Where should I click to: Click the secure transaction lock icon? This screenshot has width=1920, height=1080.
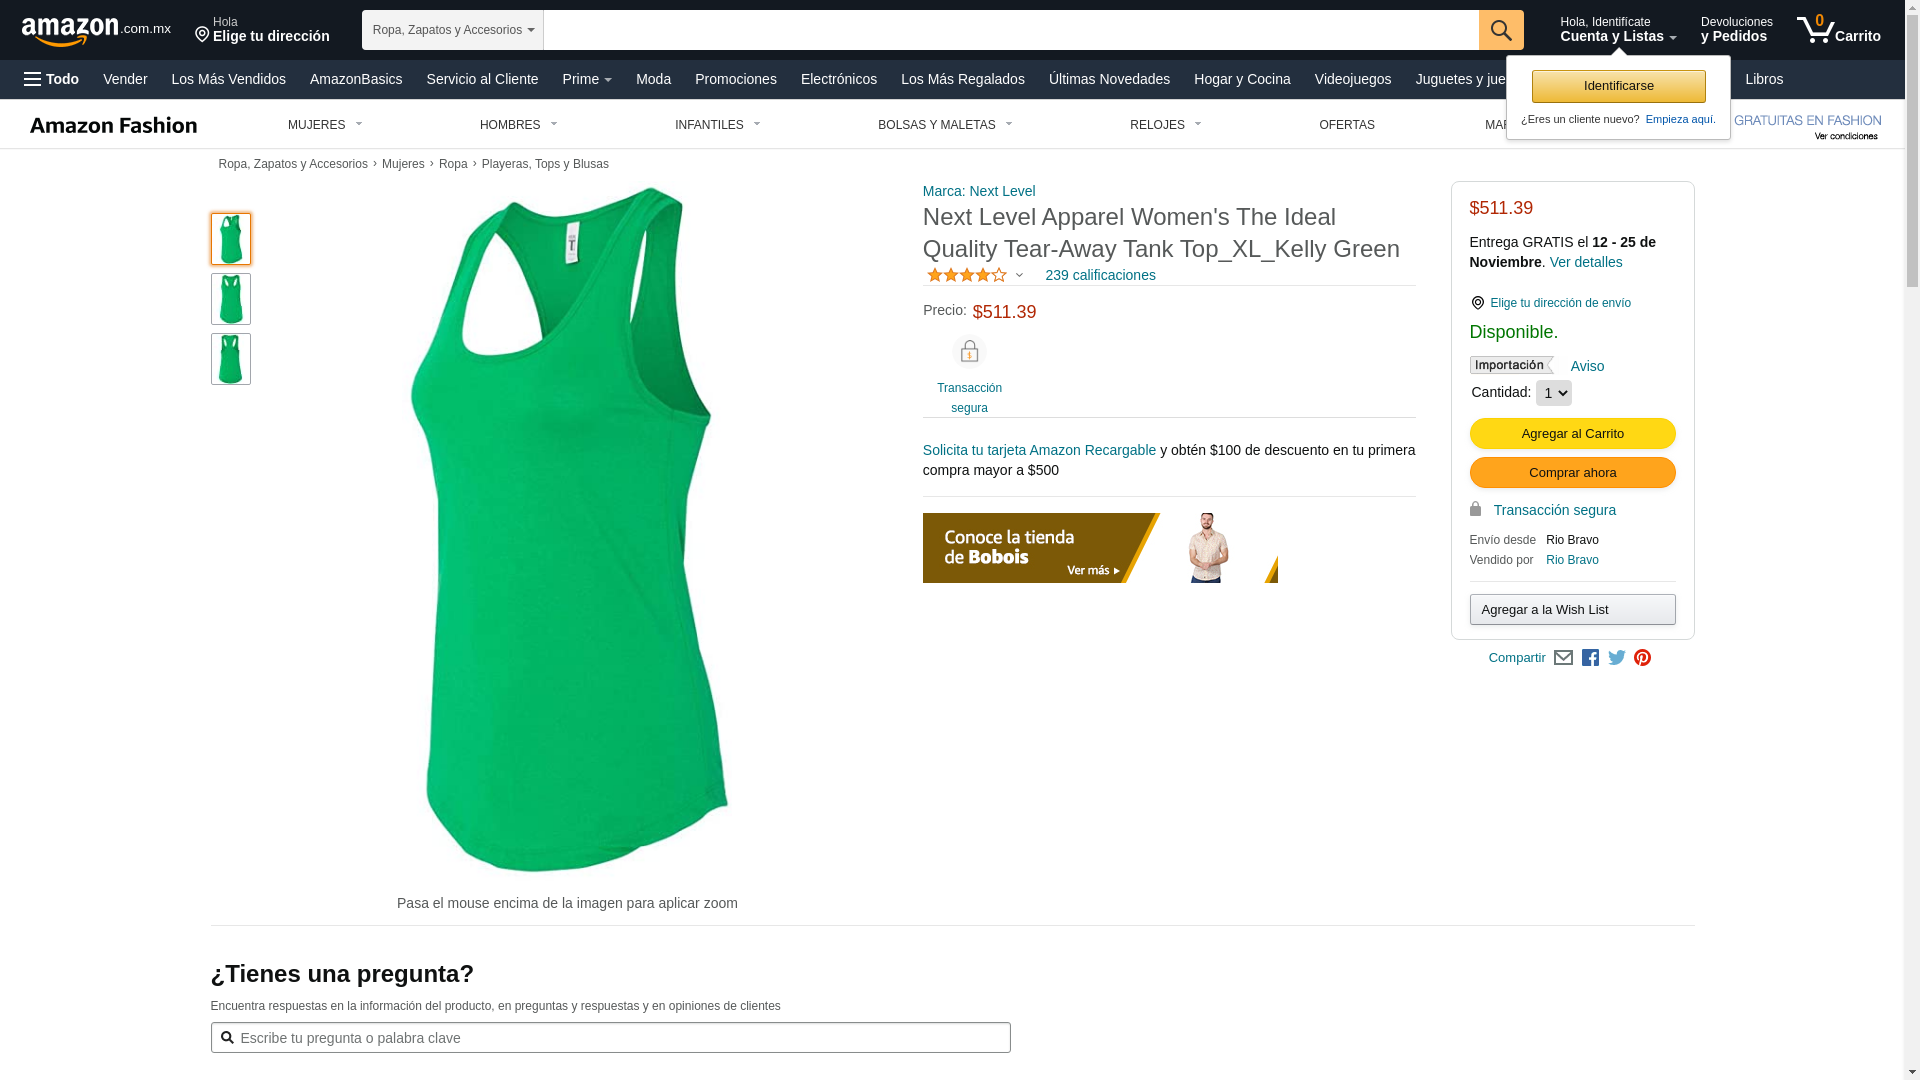pyautogui.click(x=969, y=352)
